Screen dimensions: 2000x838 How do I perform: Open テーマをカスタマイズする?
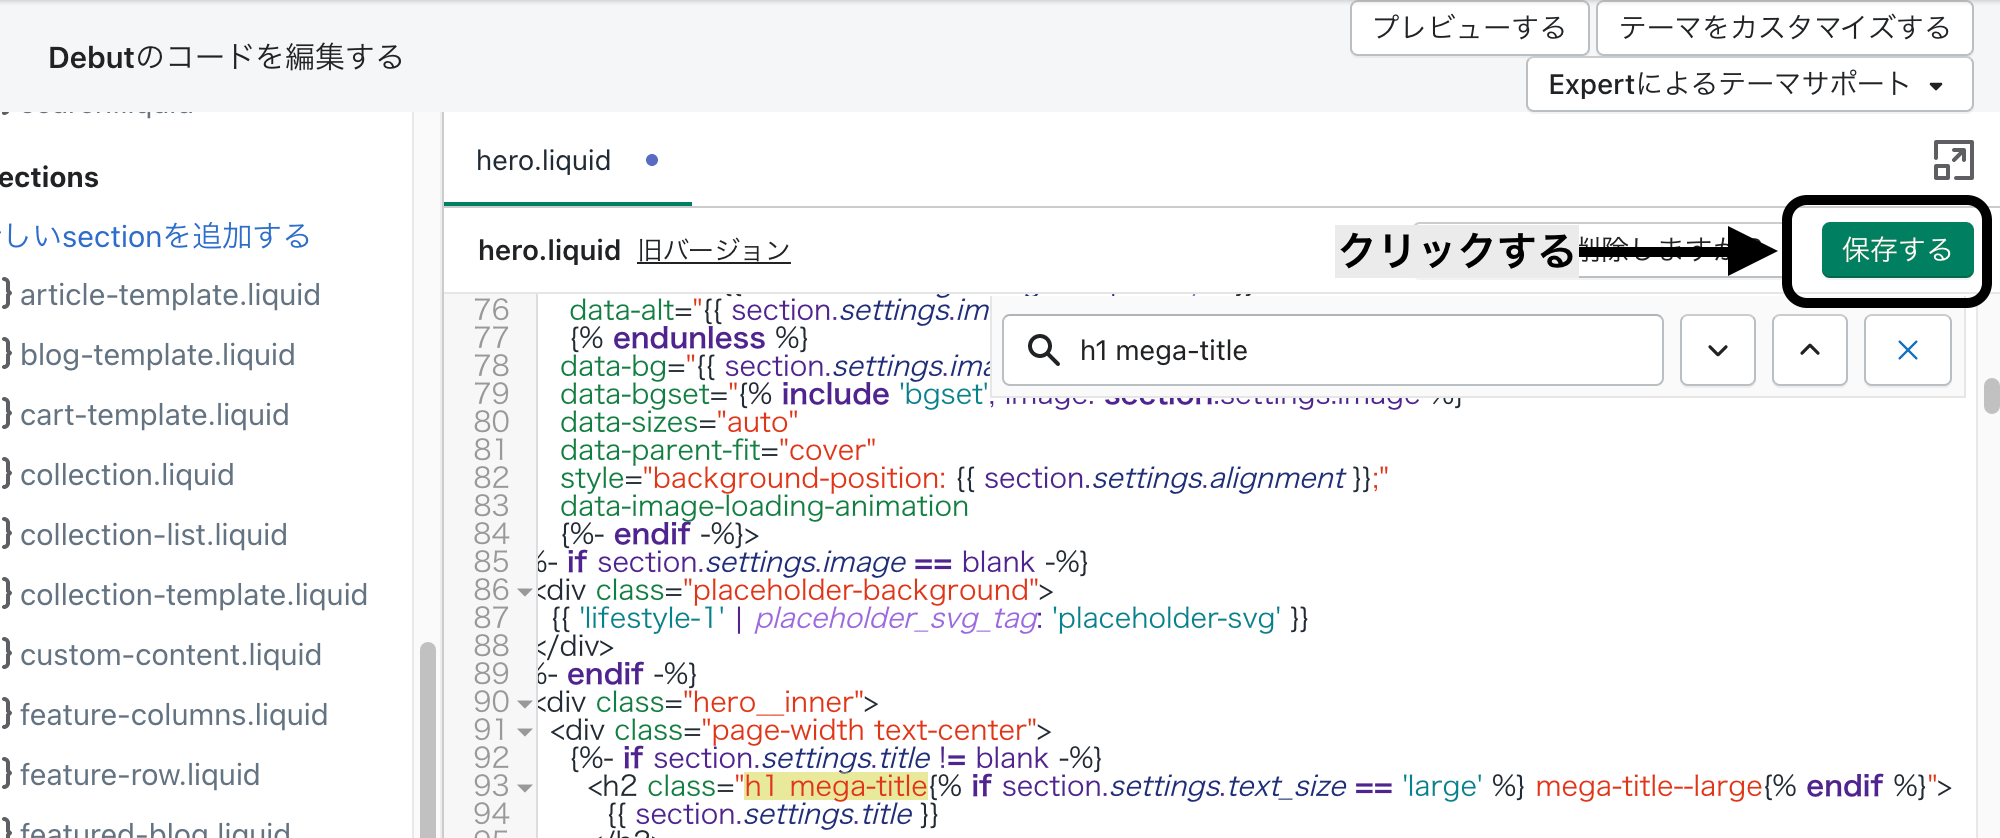point(1784,28)
